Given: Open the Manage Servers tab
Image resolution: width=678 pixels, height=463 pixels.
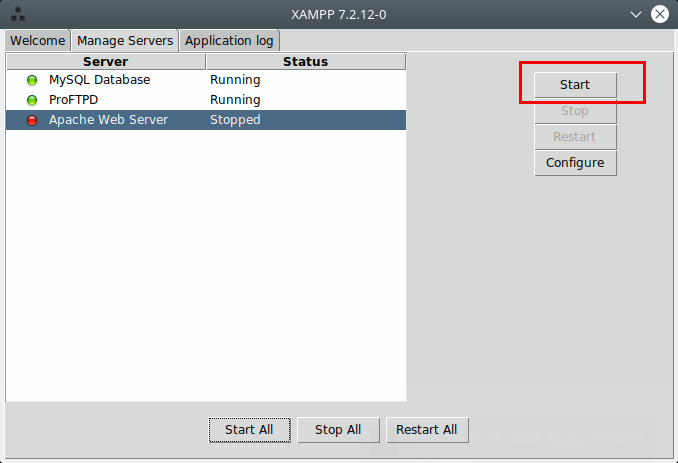Looking at the screenshot, I should tap(125, 41).
